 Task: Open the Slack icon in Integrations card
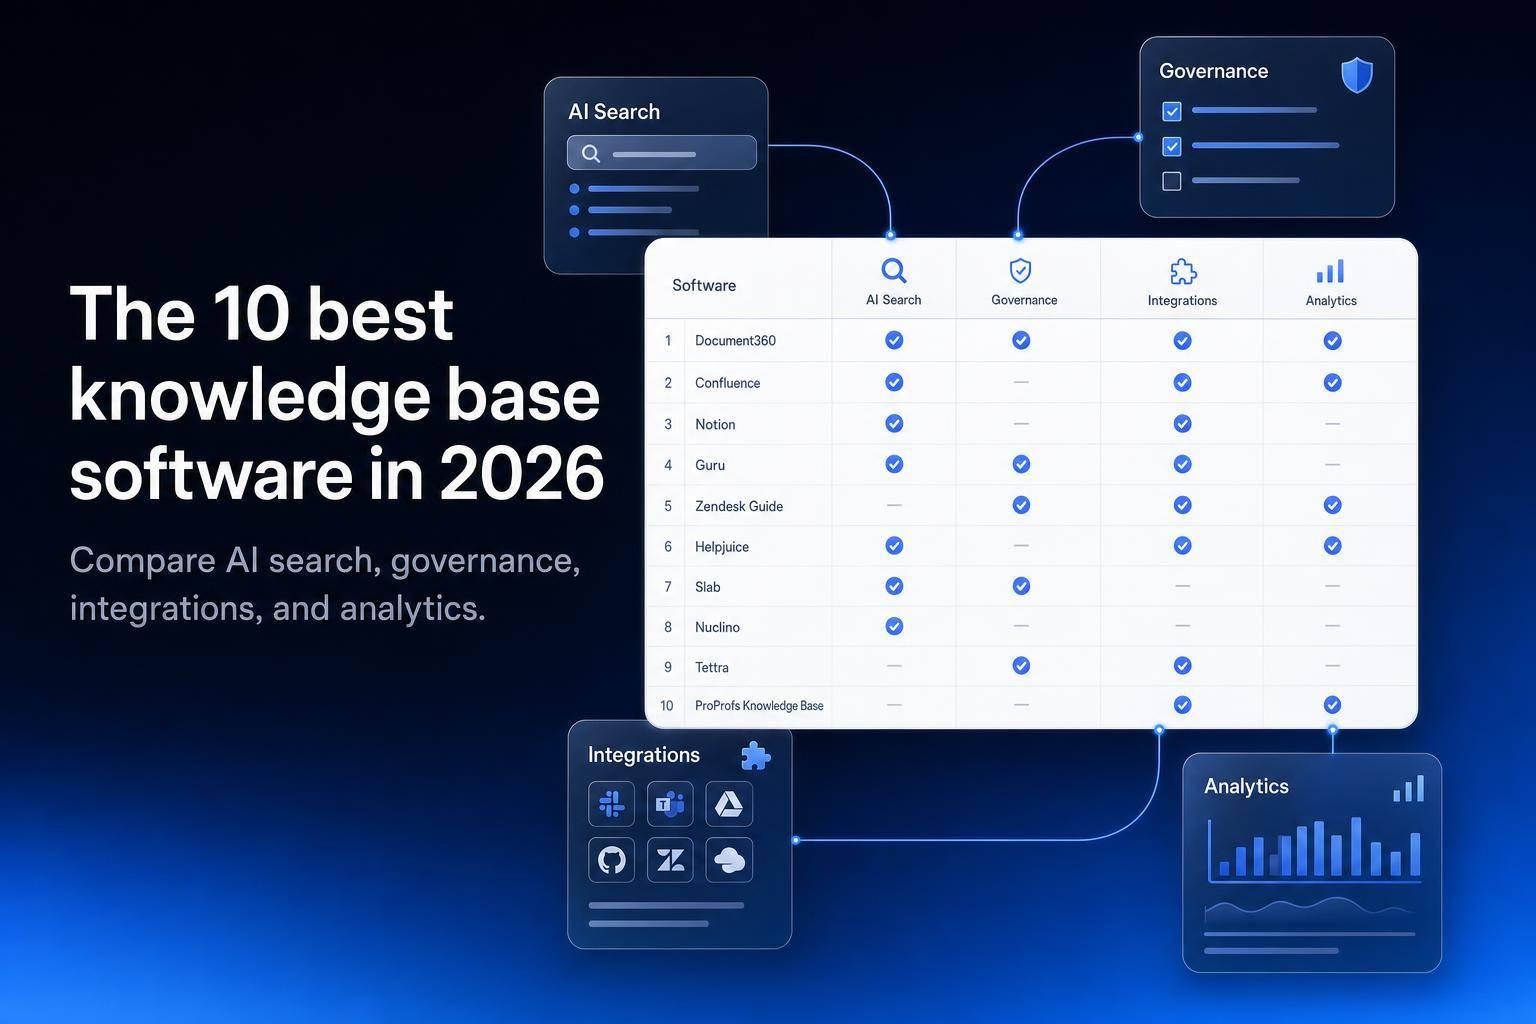tap(611, 804)
